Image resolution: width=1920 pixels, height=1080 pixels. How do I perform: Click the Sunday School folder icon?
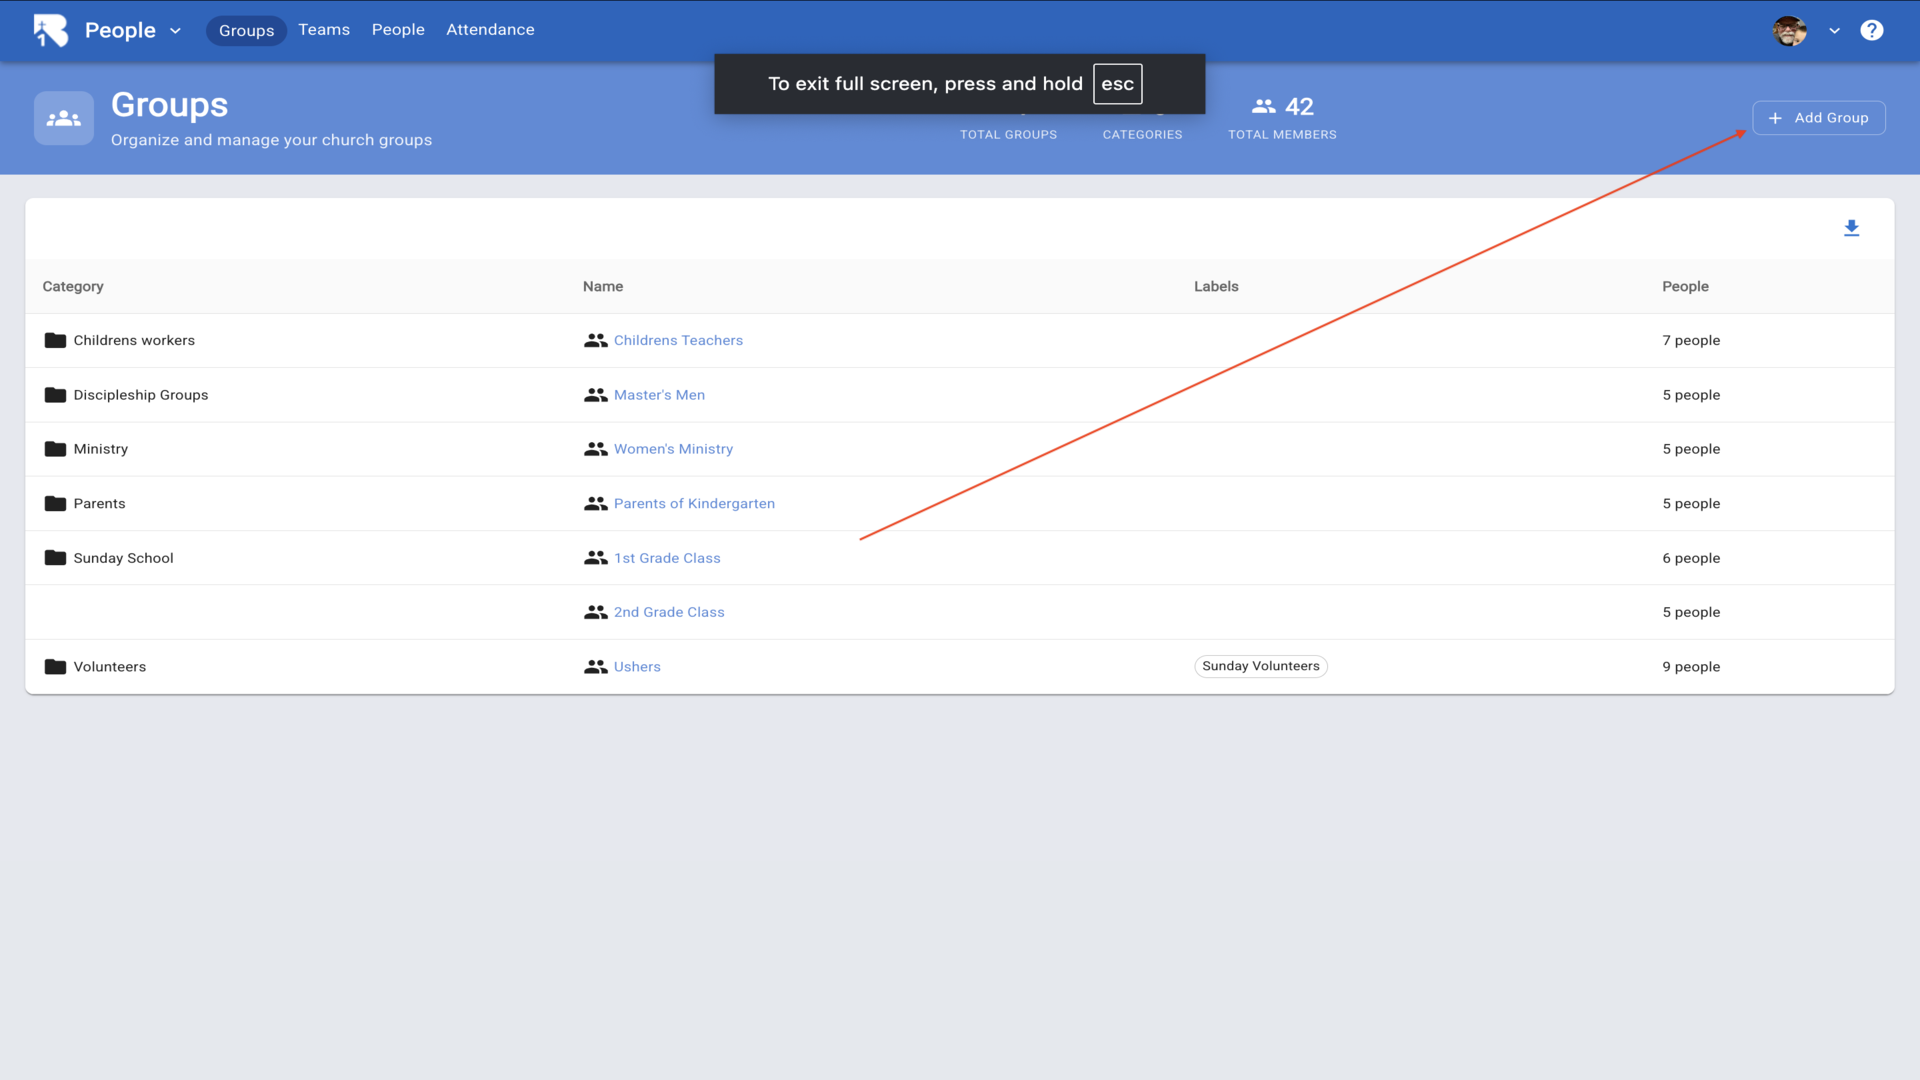(x=55, y=558)
